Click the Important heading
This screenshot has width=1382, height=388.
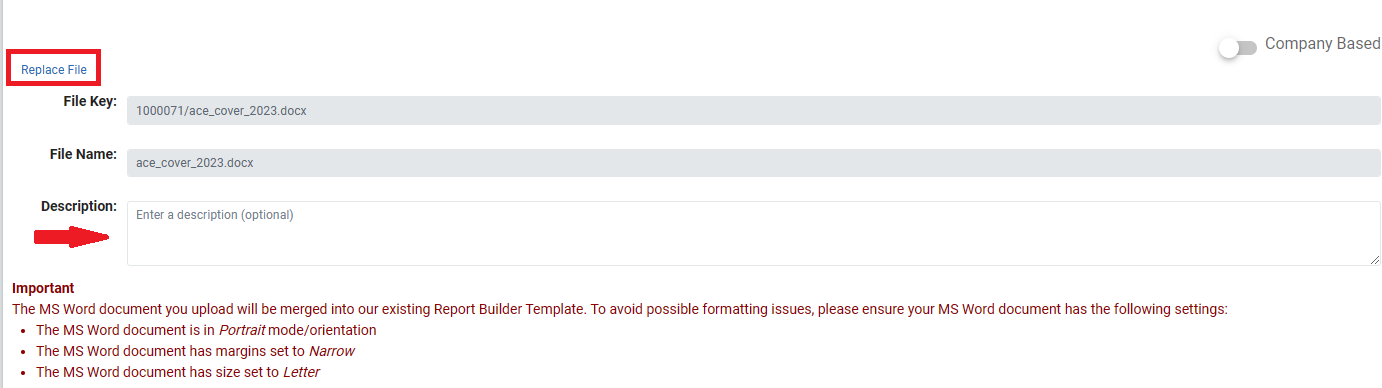pyautogui.click(x=43, y=288)
